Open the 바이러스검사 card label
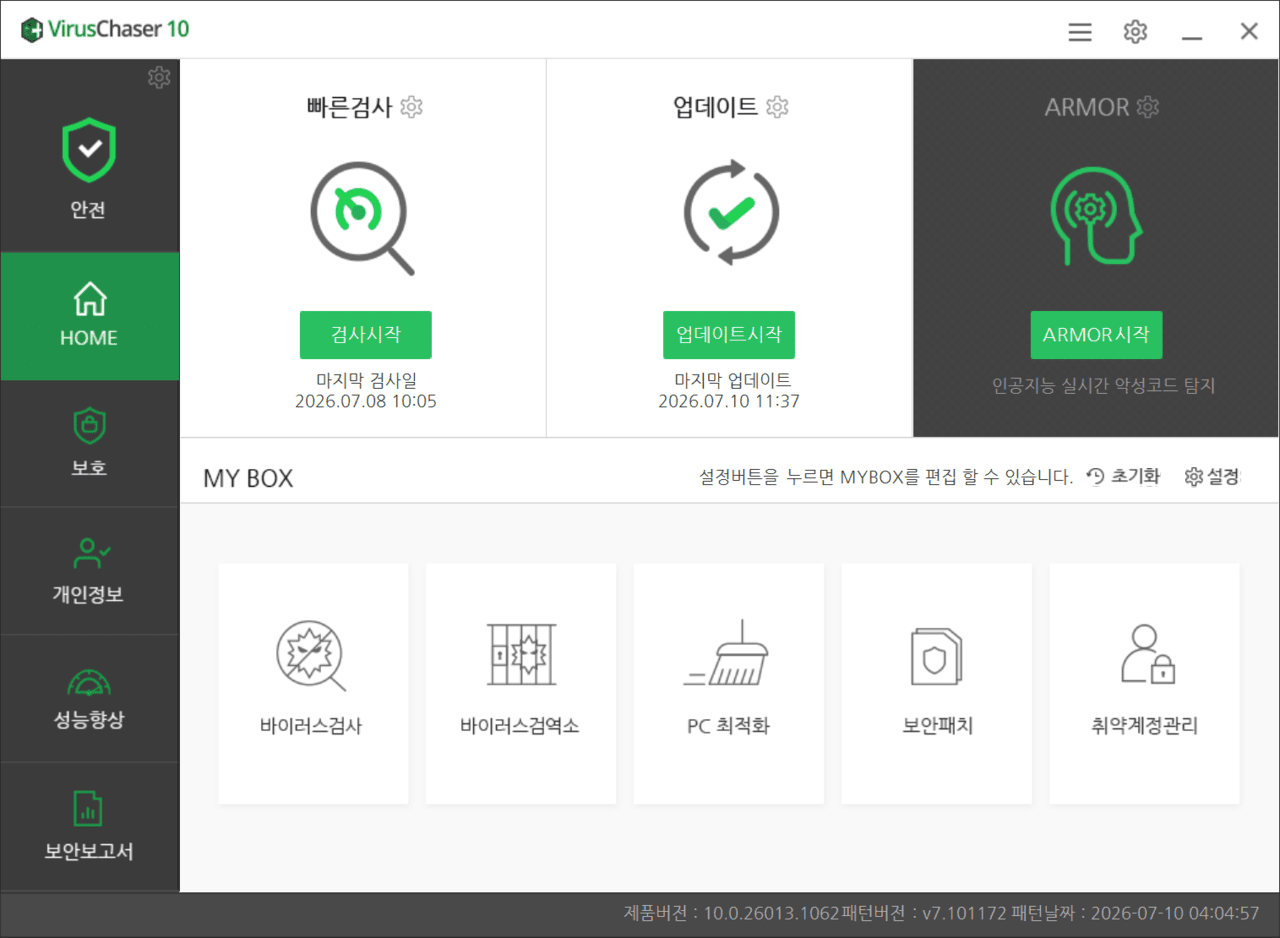This screenshot has height=938, width=1280. pyautogui.click(x=311, y=727)
